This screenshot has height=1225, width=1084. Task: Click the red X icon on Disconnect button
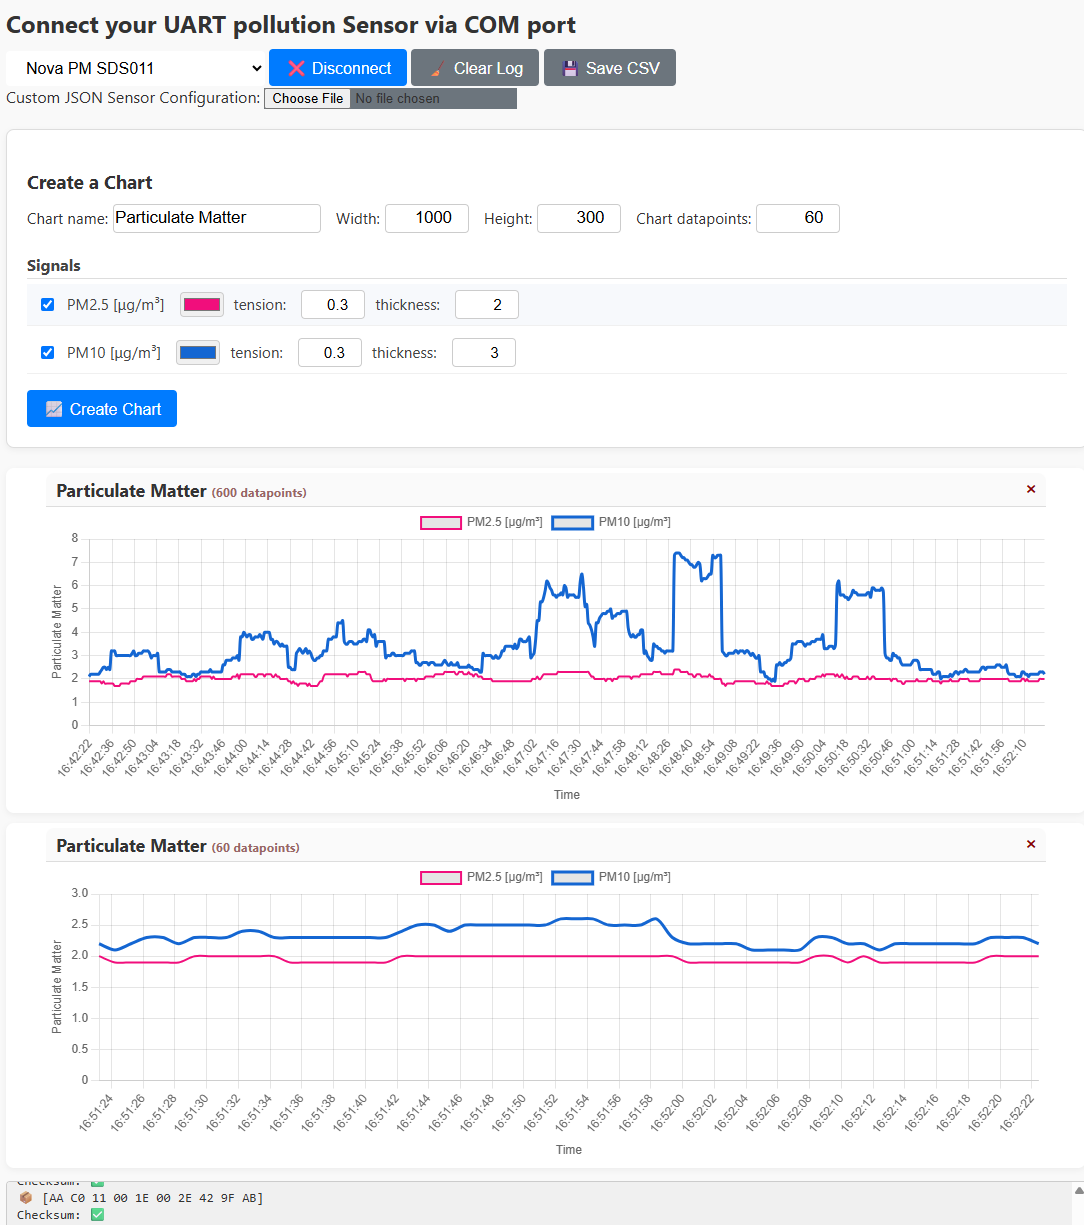coord(296,67)
